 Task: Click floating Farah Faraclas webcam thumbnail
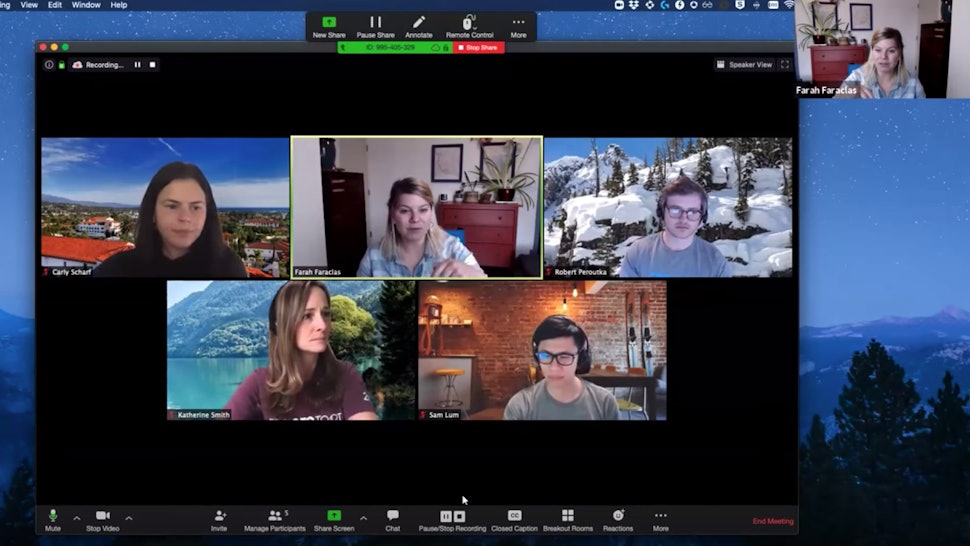(x=882, y=49)
